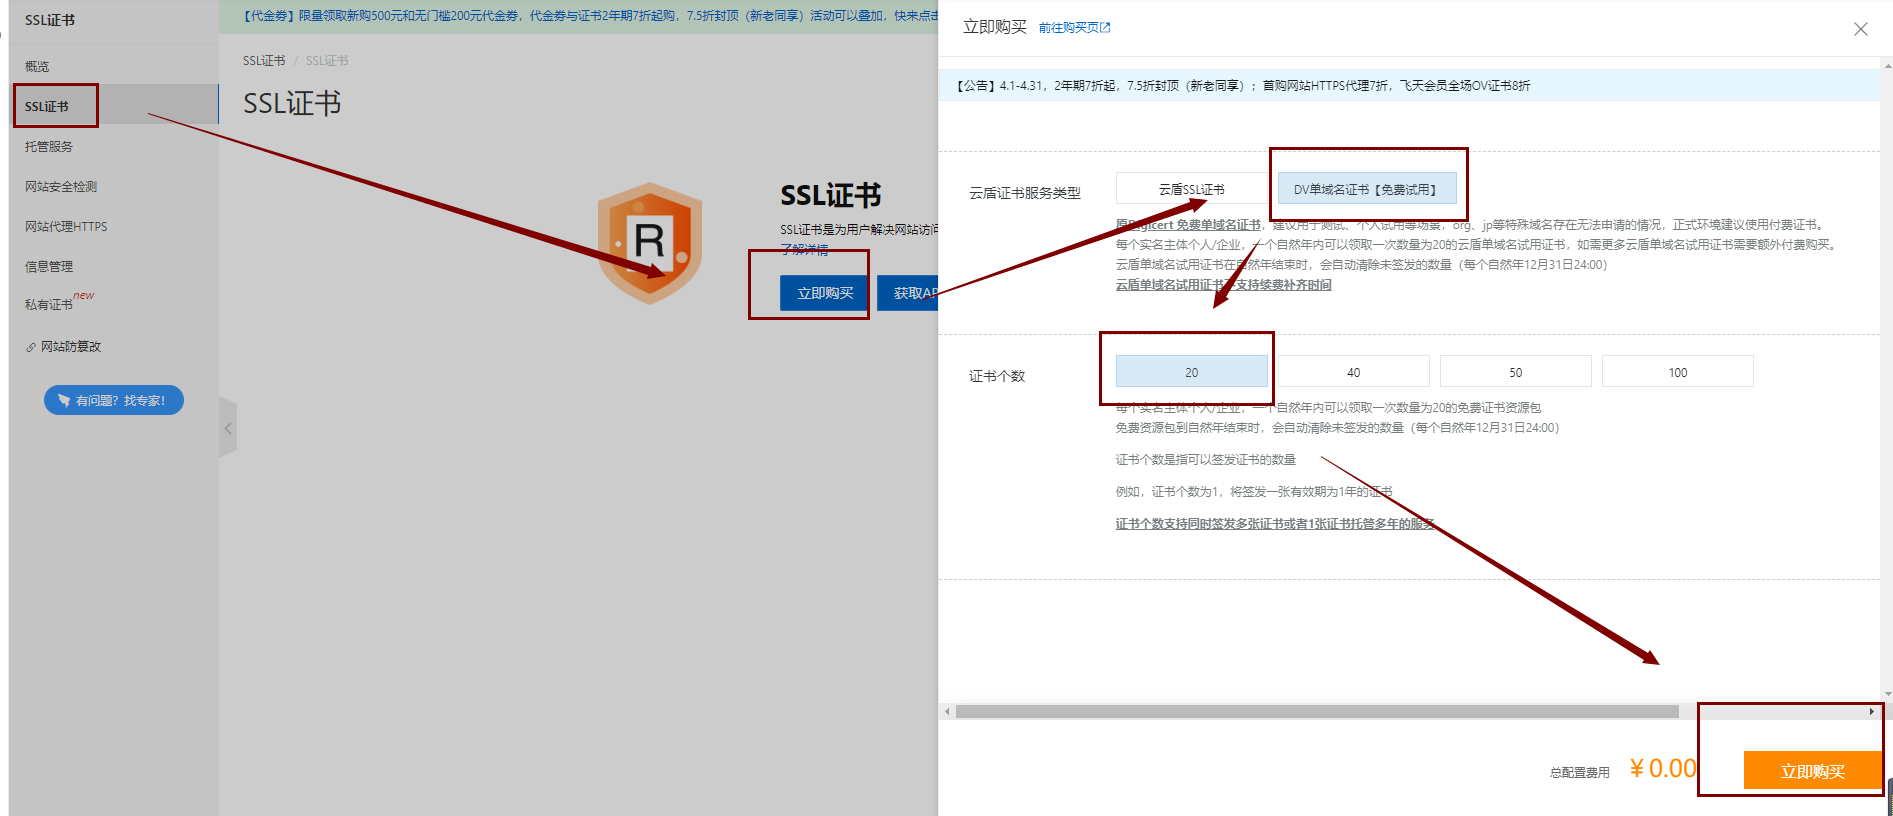Click the 有问题？找专家 help button
1893x816 pixels.
[x=114, y=400]
